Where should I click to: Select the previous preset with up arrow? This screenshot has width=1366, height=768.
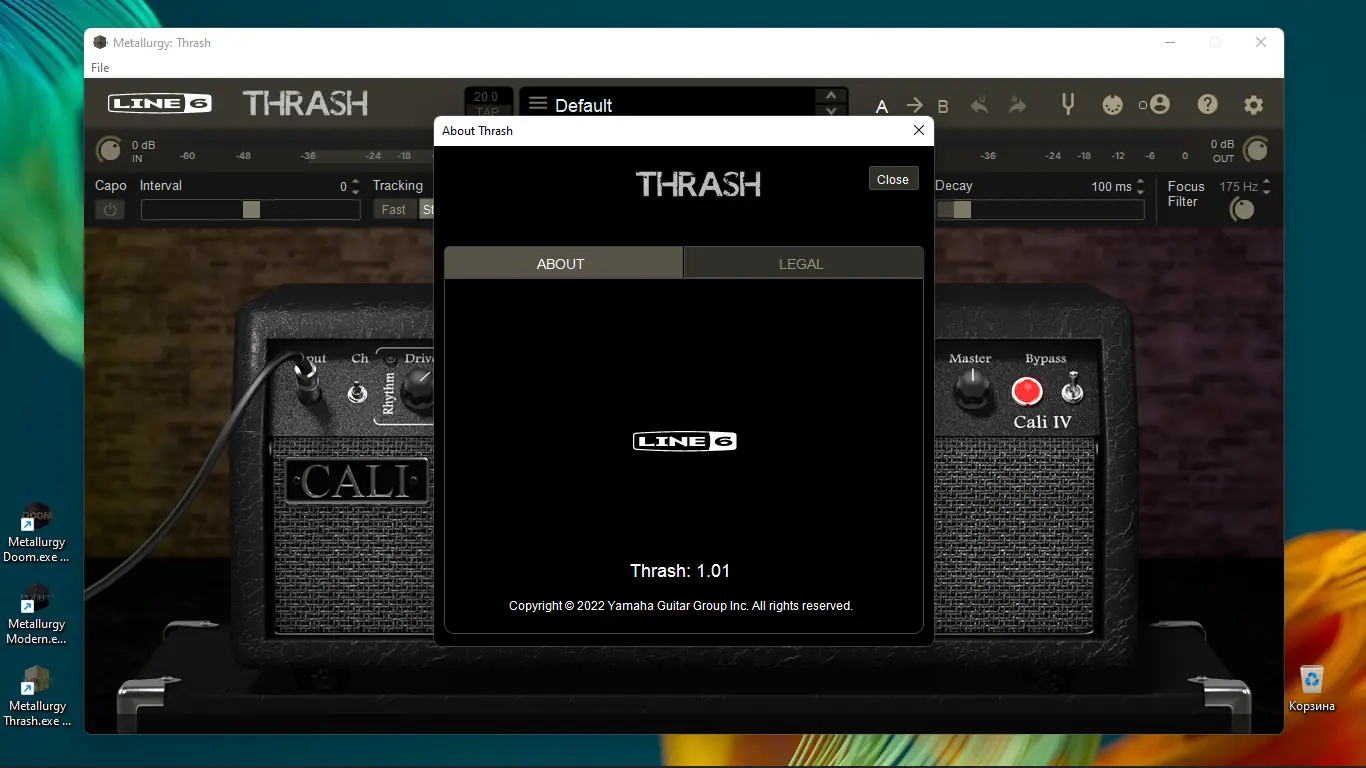831,95
